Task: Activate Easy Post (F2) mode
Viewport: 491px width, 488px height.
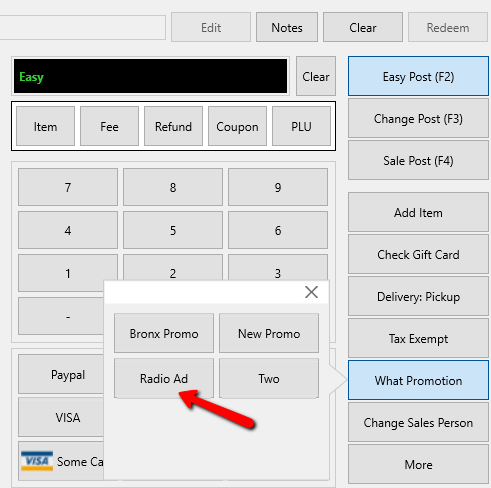Action: coord(418,76)
